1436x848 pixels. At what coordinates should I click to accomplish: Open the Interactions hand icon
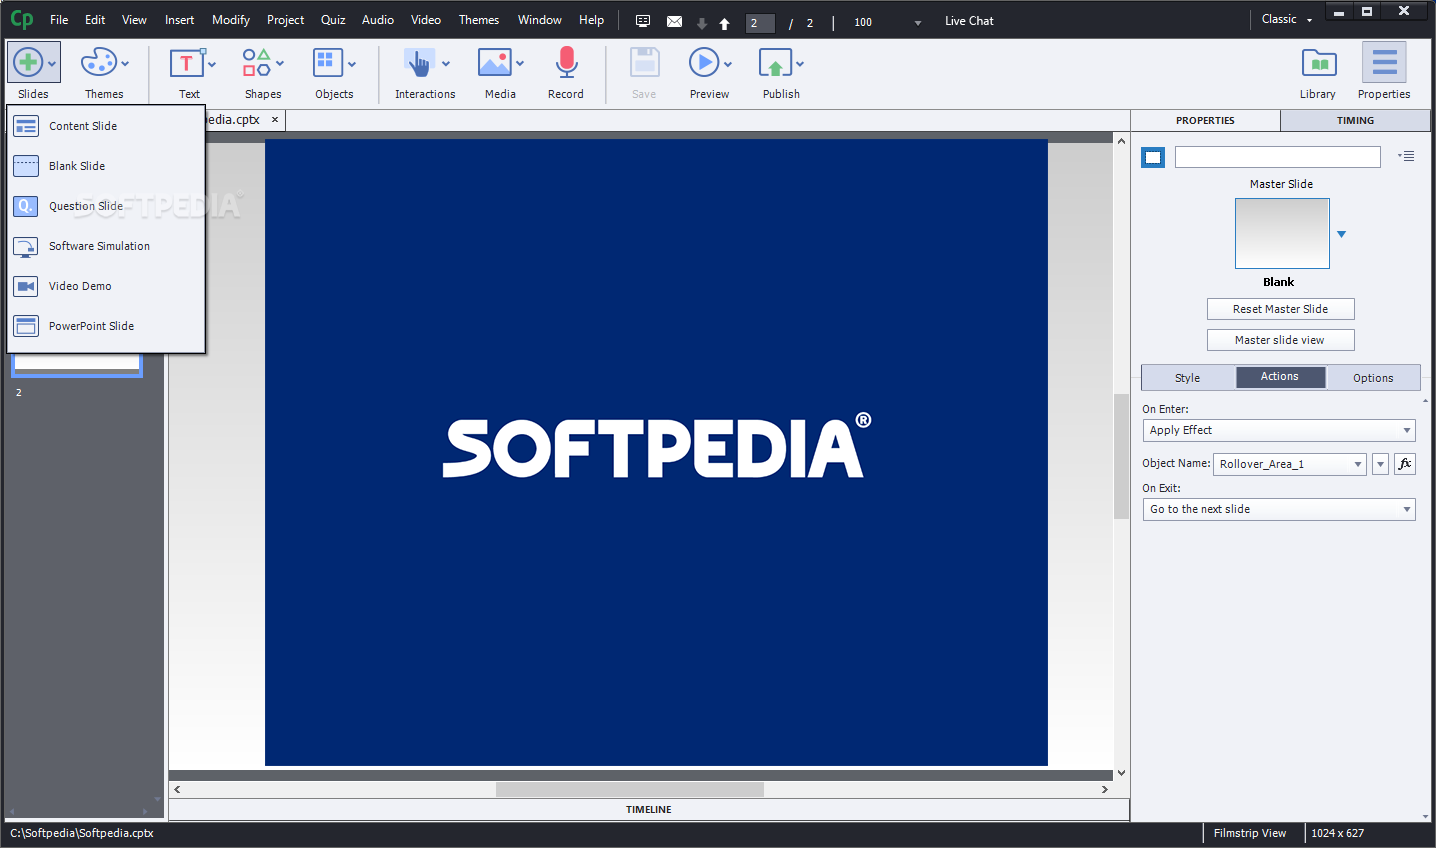tap(419, 63)
